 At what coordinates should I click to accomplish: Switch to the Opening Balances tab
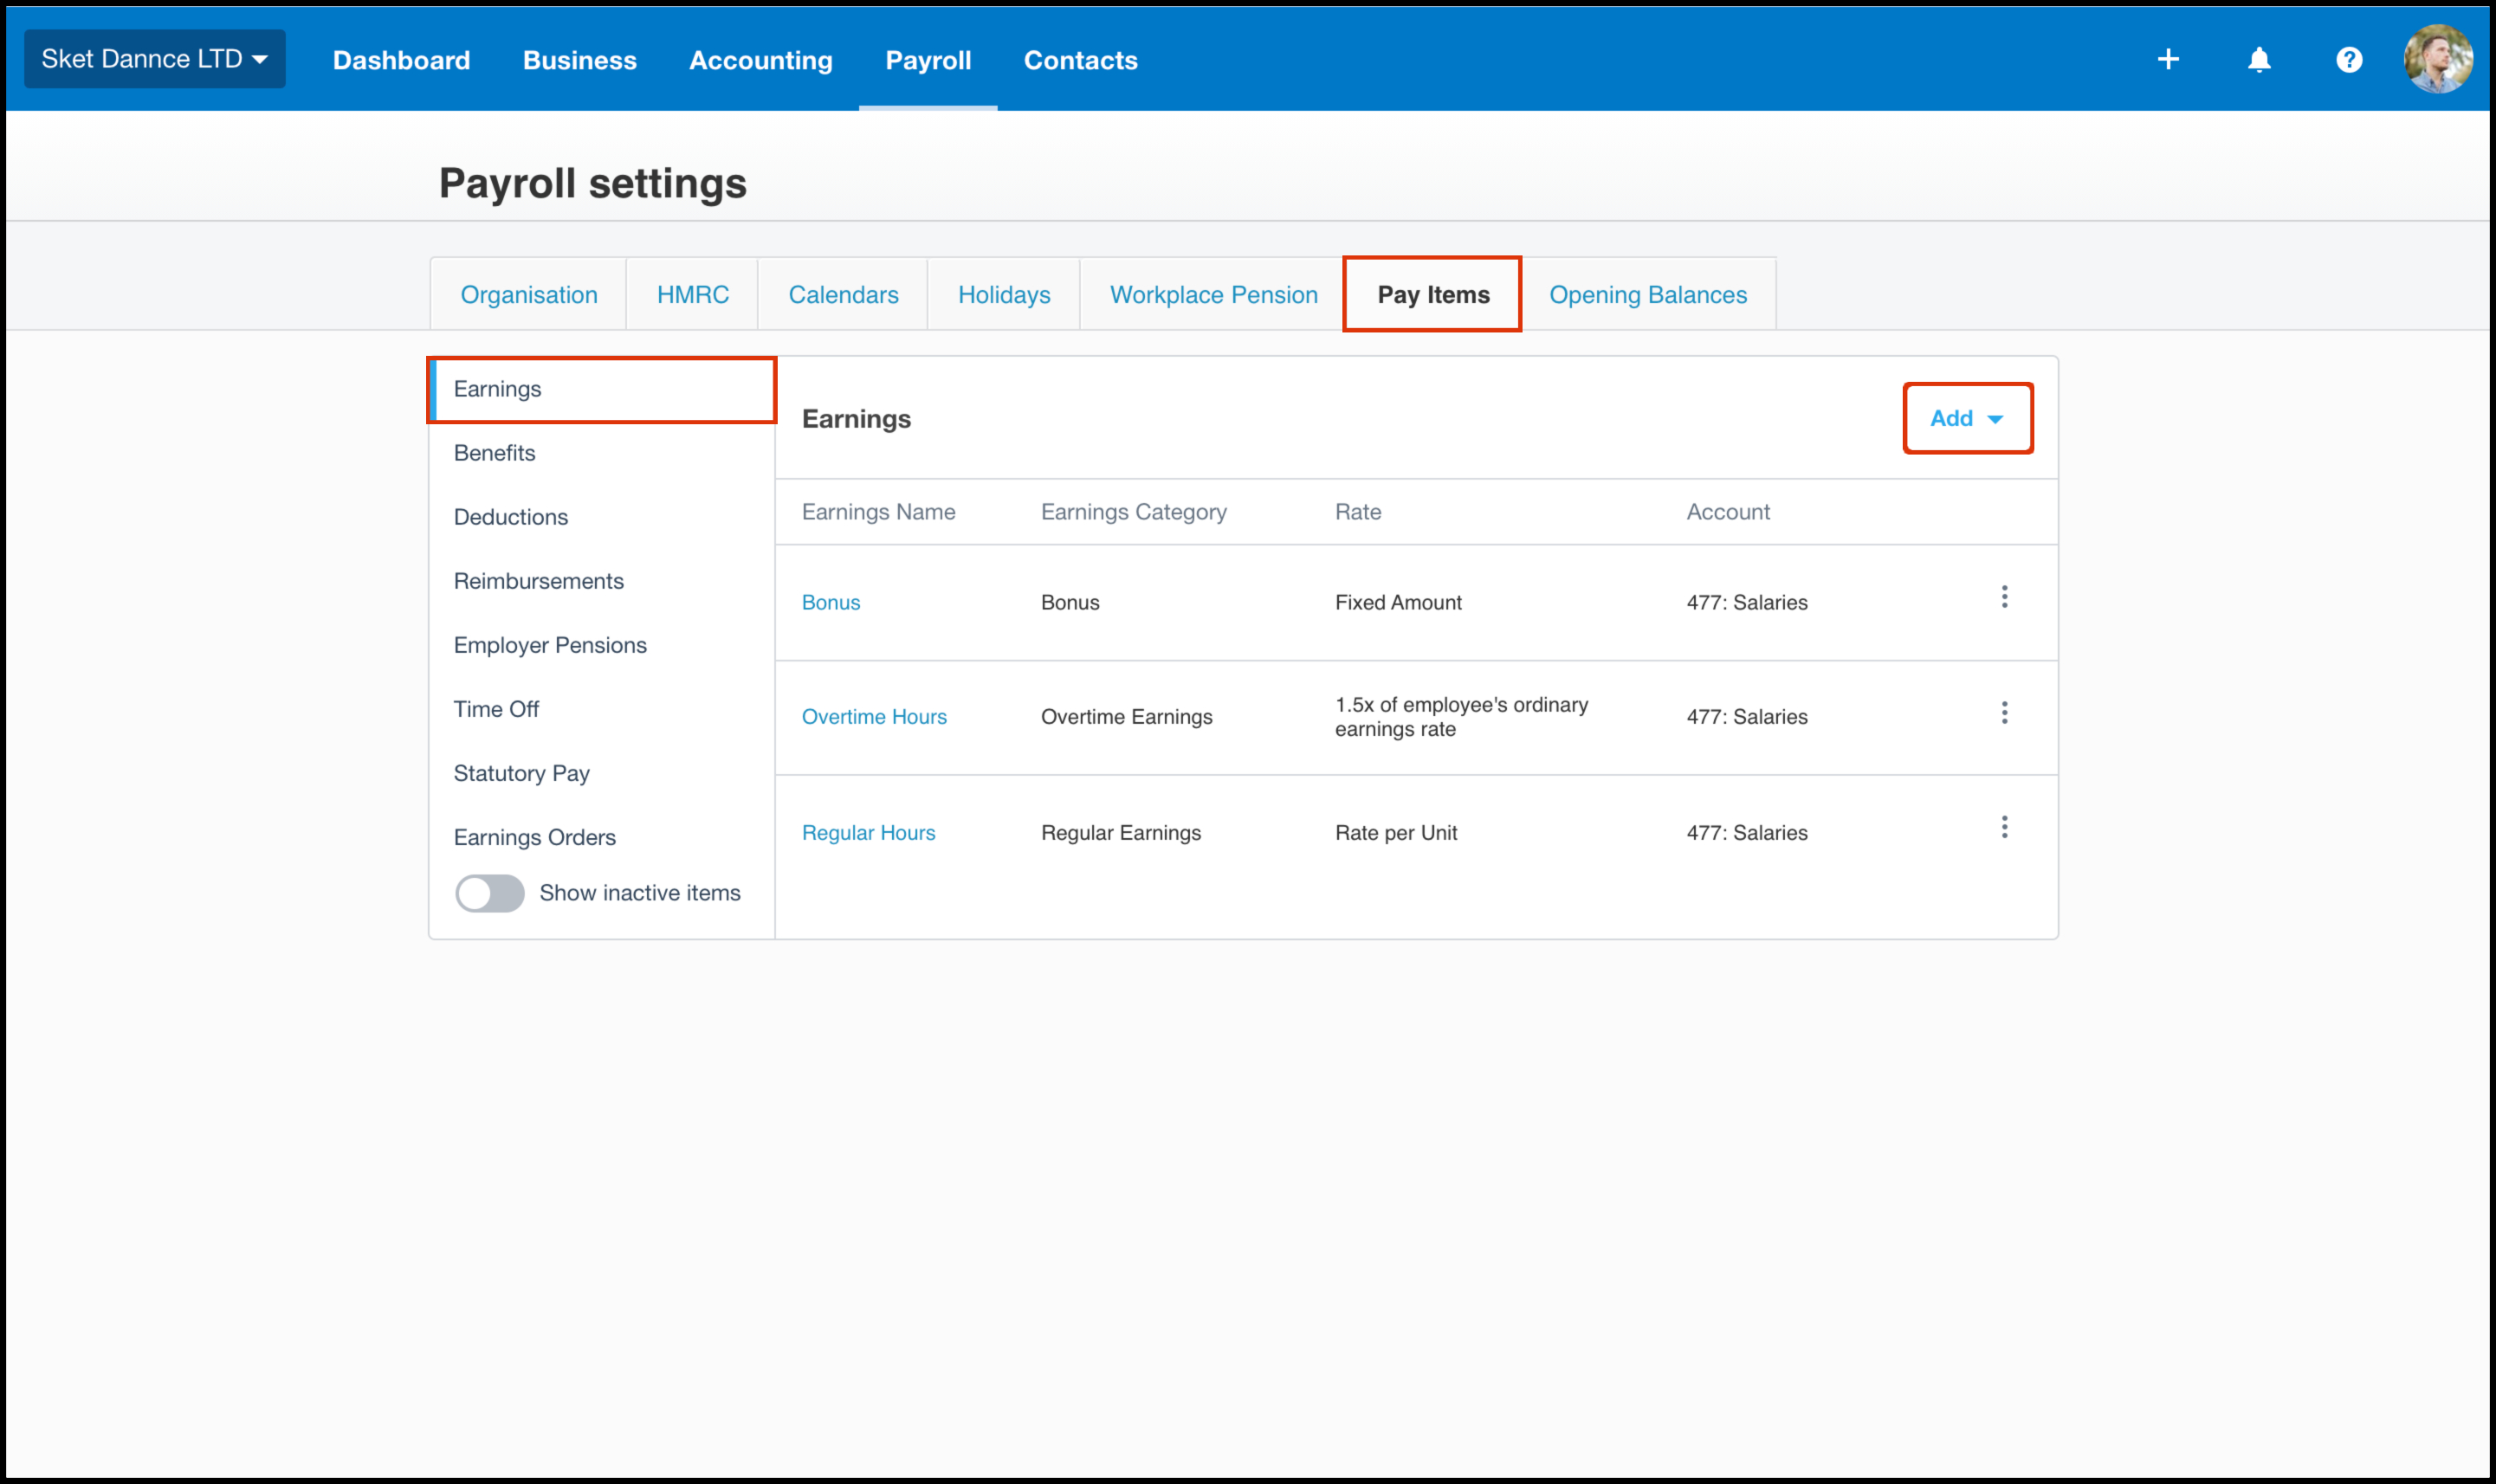coord(1648,295)
